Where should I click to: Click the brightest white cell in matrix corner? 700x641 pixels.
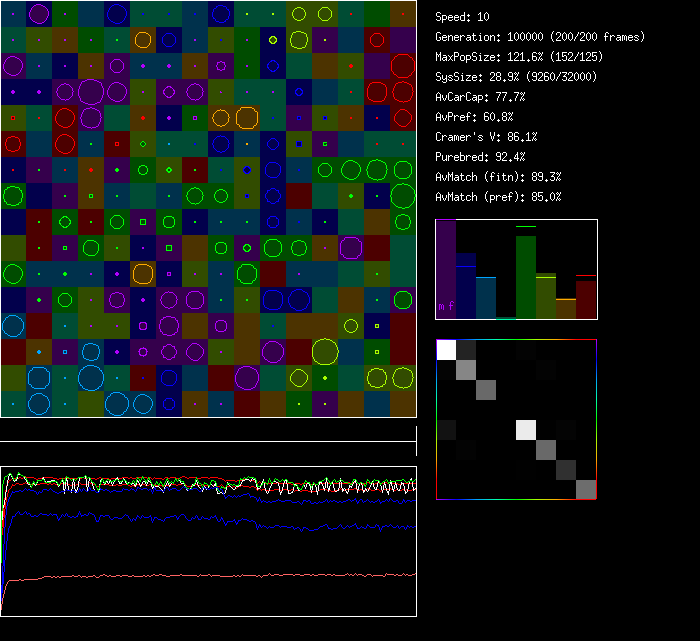click(x=446, y=349)
